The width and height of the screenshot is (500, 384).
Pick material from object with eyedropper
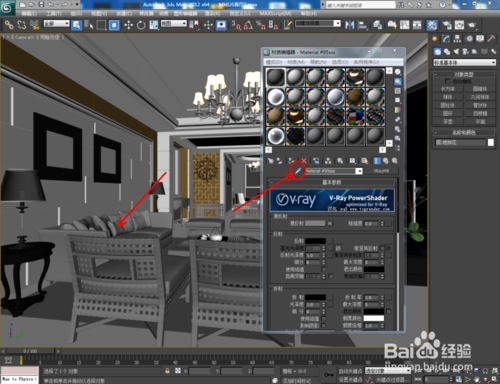(298, 171)
